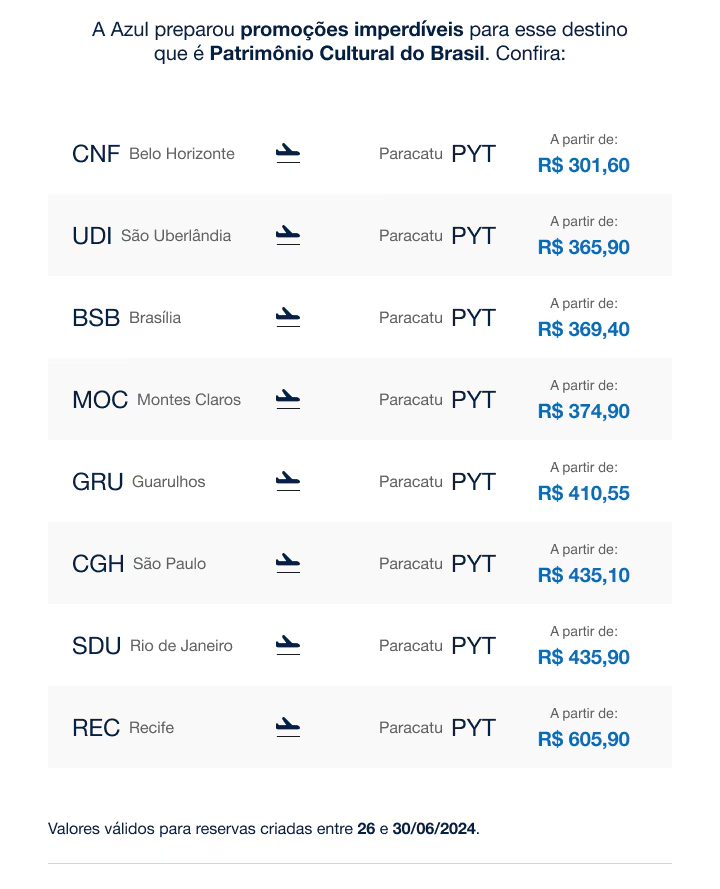Click the airplane icon in the CGH São Paulo row
Viewport: 720px width, 889px height.
click(288, 564)
